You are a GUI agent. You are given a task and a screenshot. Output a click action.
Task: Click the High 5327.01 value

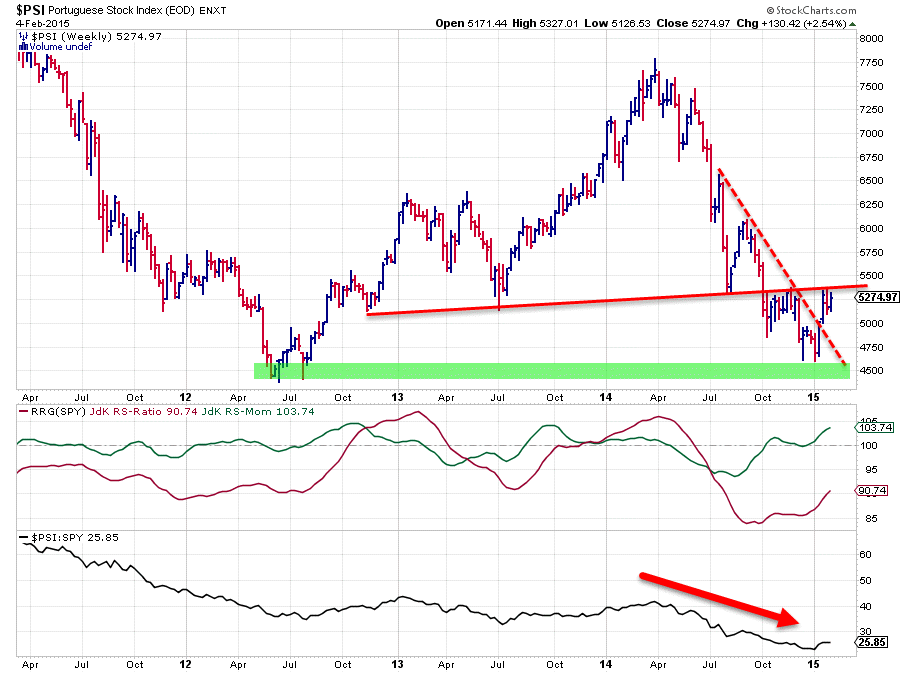point(545,24)
